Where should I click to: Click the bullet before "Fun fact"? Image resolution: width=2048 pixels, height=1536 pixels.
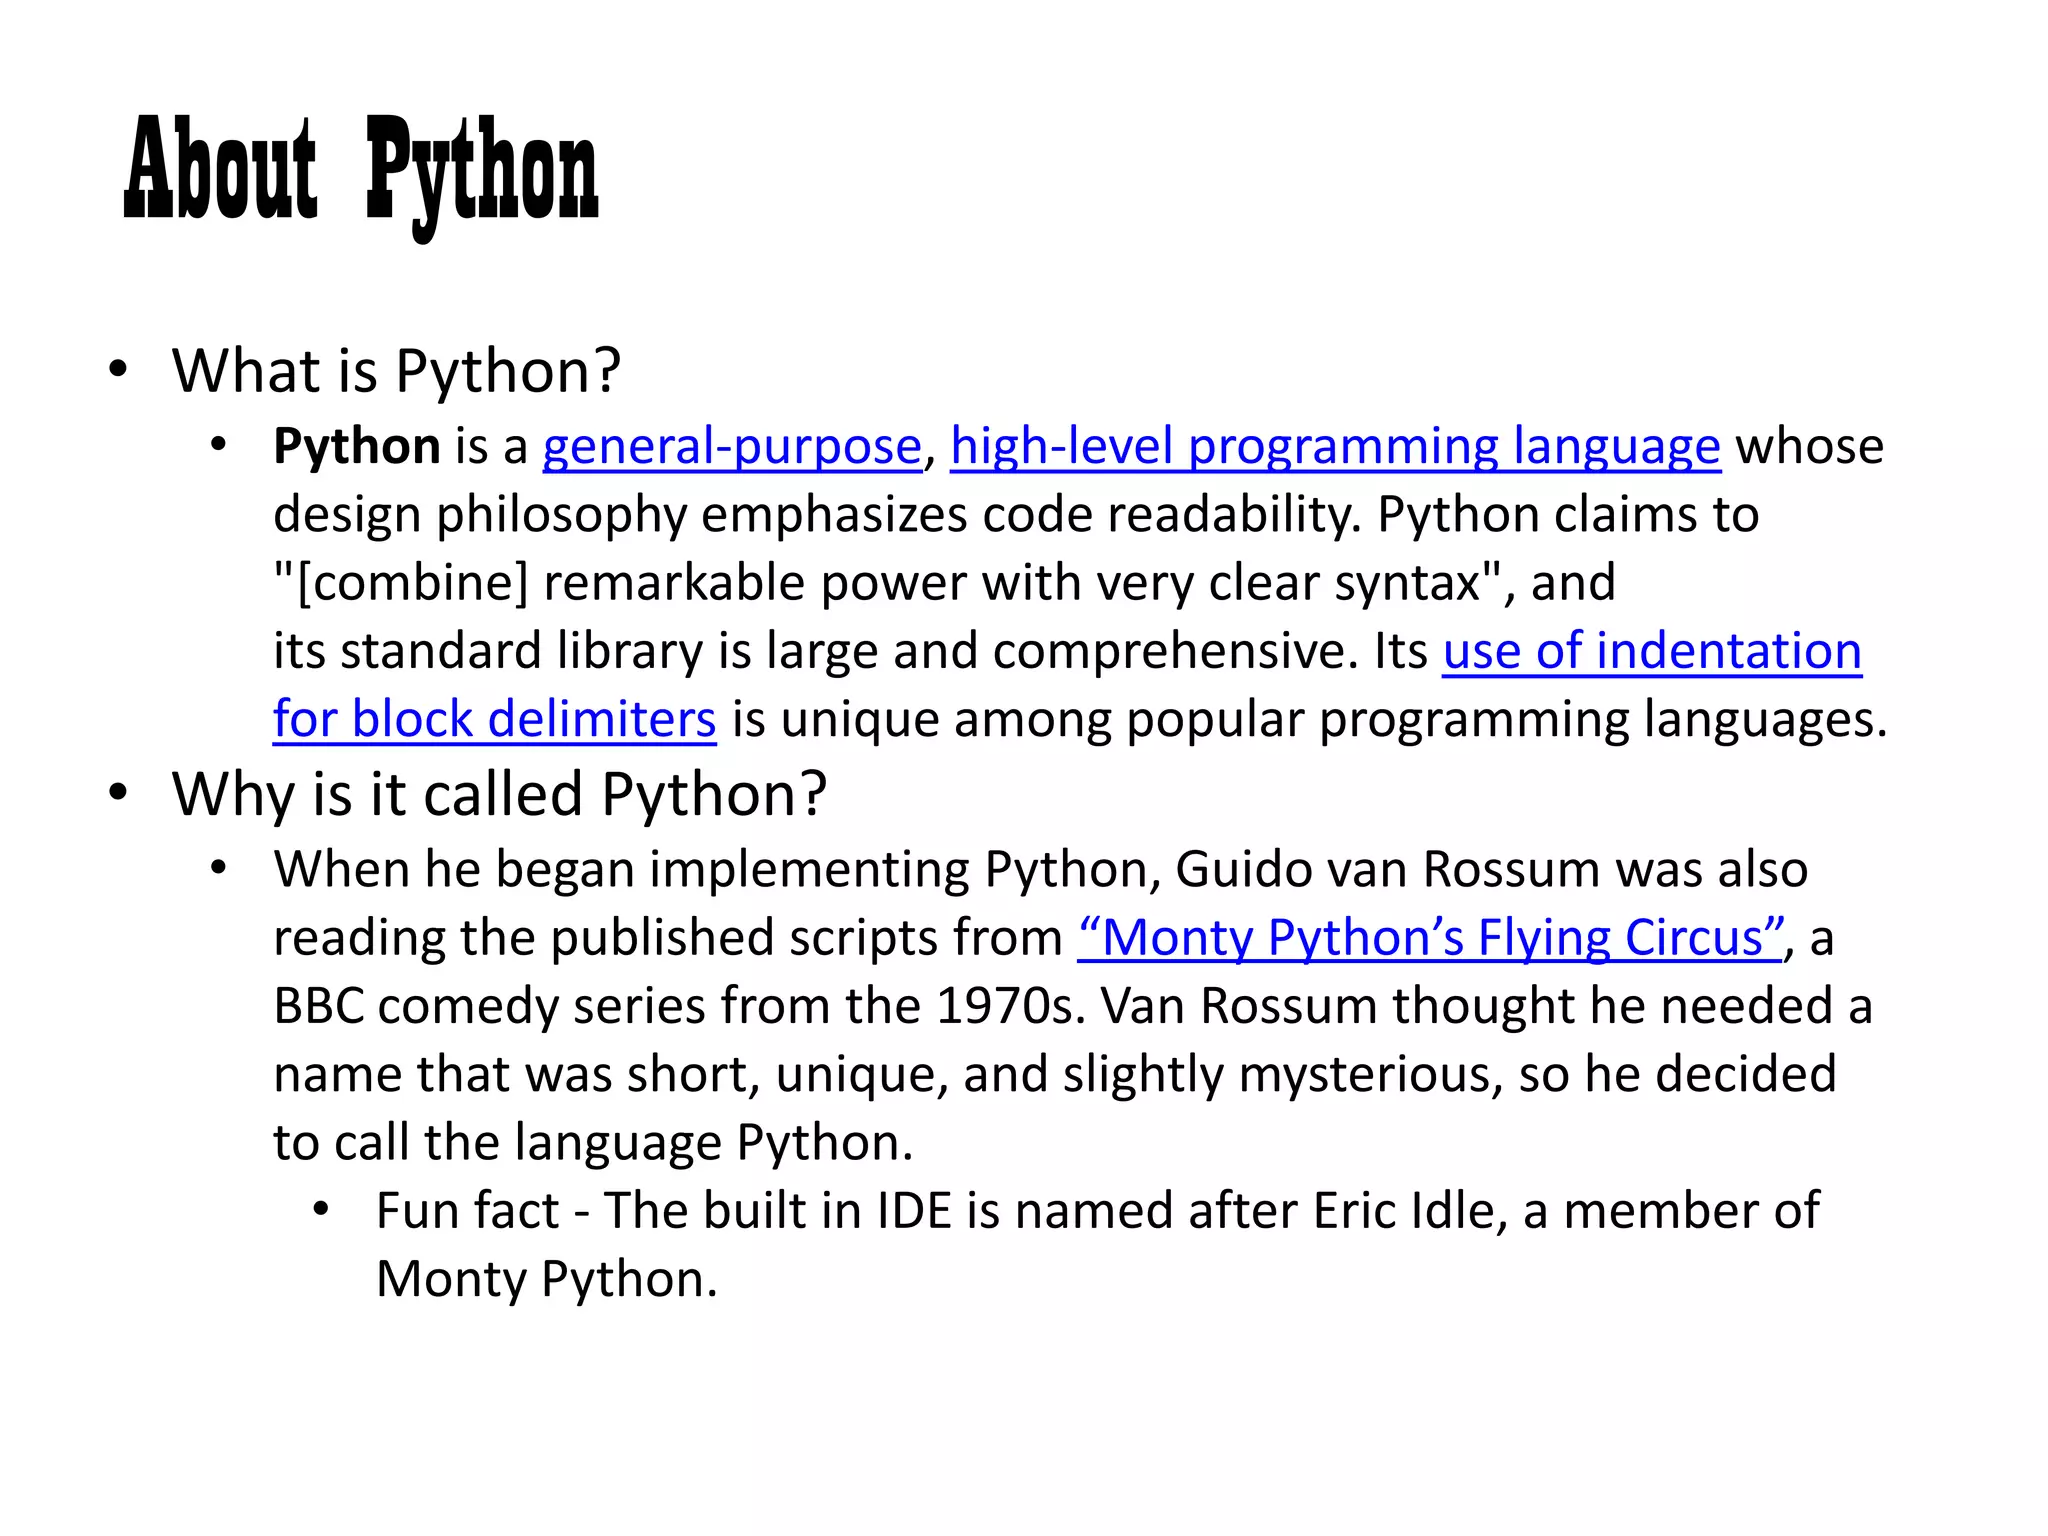point(321,1210)
